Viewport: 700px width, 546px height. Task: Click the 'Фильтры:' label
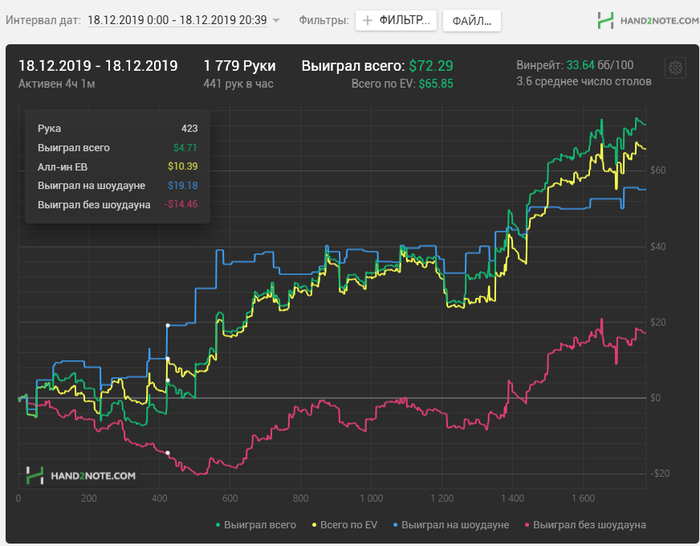tap(324, 20)
